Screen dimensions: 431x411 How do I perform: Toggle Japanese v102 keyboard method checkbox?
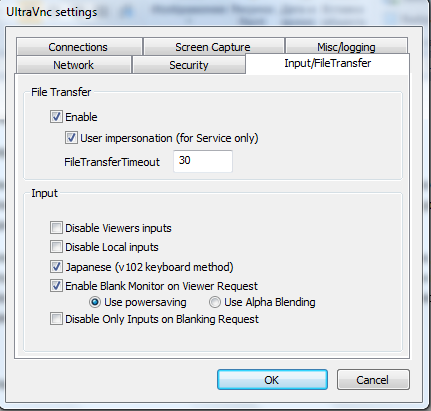coord(56,267)
